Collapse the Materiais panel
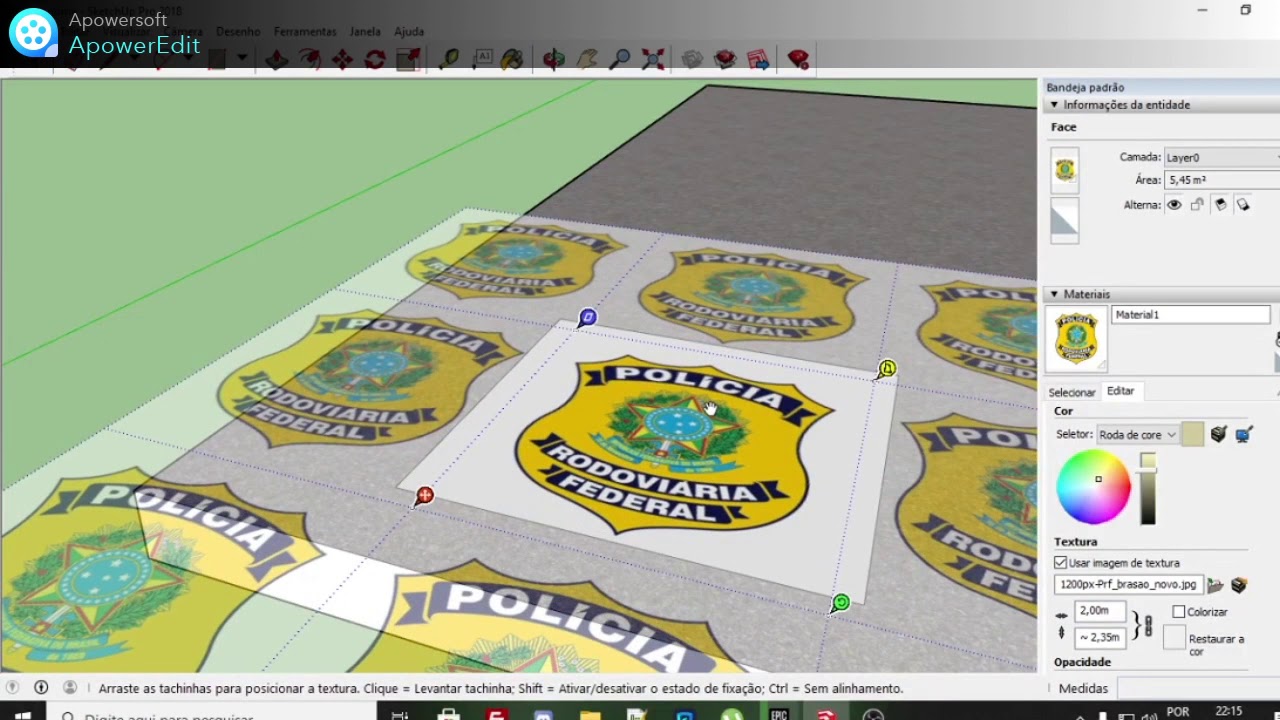 [1053, 294]
